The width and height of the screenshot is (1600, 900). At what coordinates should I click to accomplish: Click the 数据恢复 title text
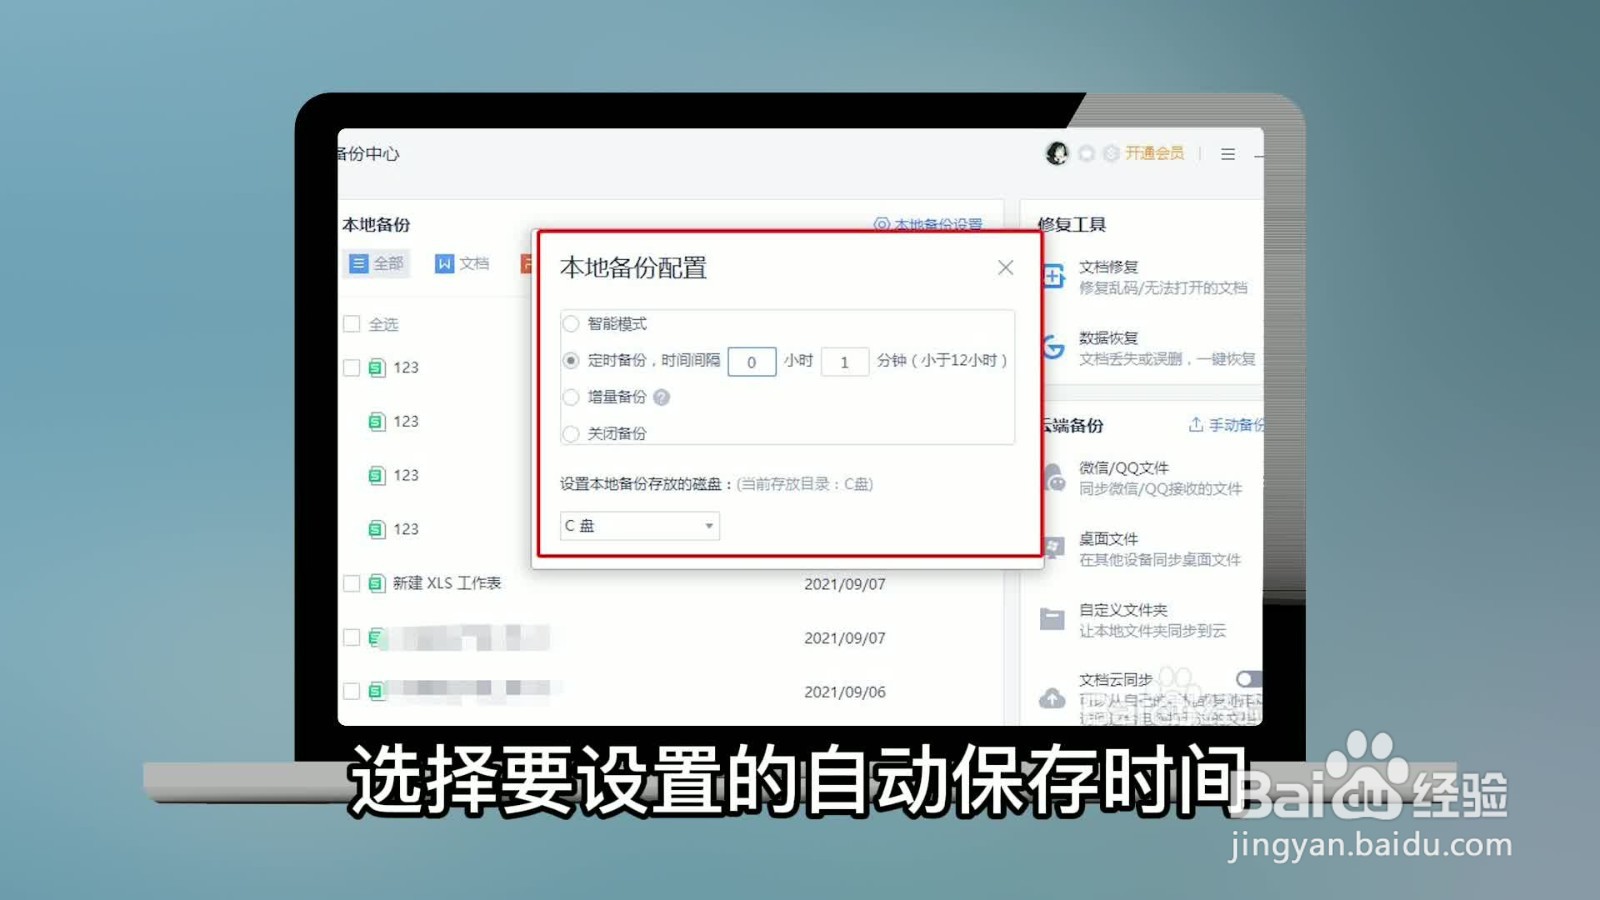[x=1108, y=338]
